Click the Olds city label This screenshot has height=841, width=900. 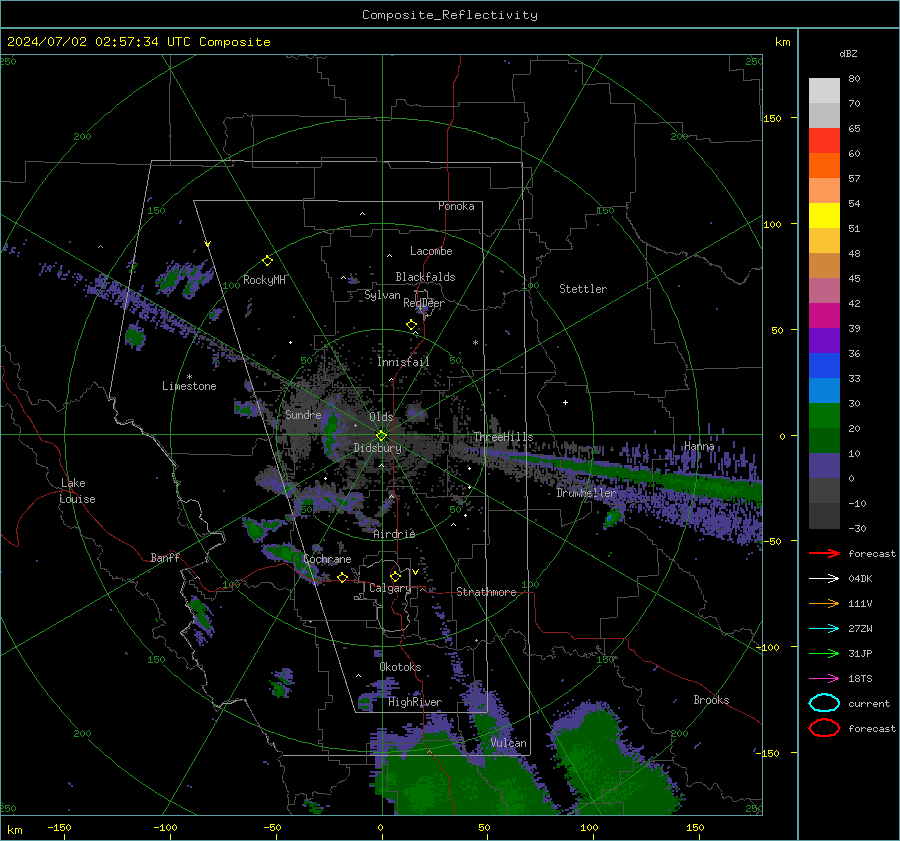coord(381,417)
